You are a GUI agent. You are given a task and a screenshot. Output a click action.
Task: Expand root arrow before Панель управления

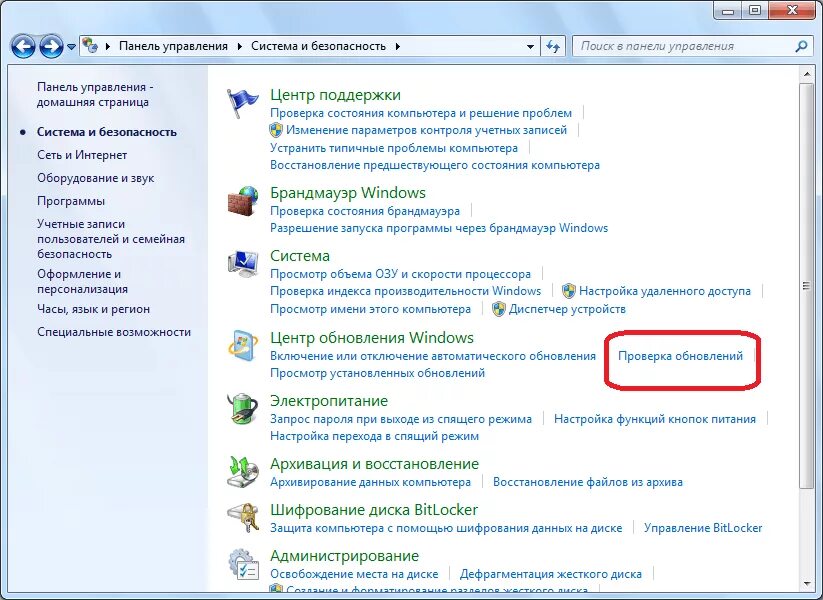[x=108, y=46]
